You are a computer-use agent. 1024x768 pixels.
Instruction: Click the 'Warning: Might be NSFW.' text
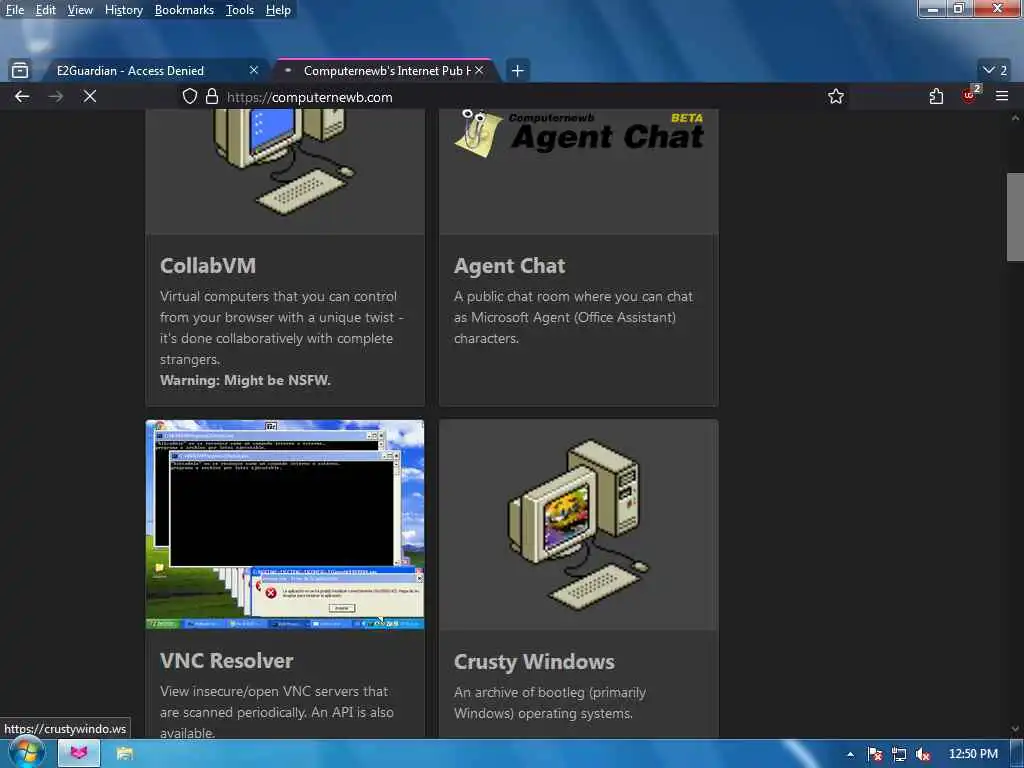tap(245, 380)
